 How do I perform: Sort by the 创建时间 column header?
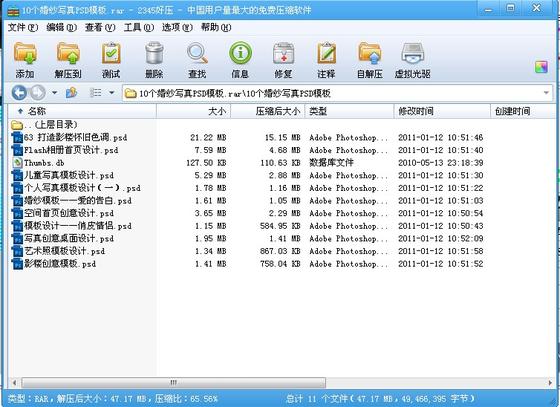click(522, 111)
